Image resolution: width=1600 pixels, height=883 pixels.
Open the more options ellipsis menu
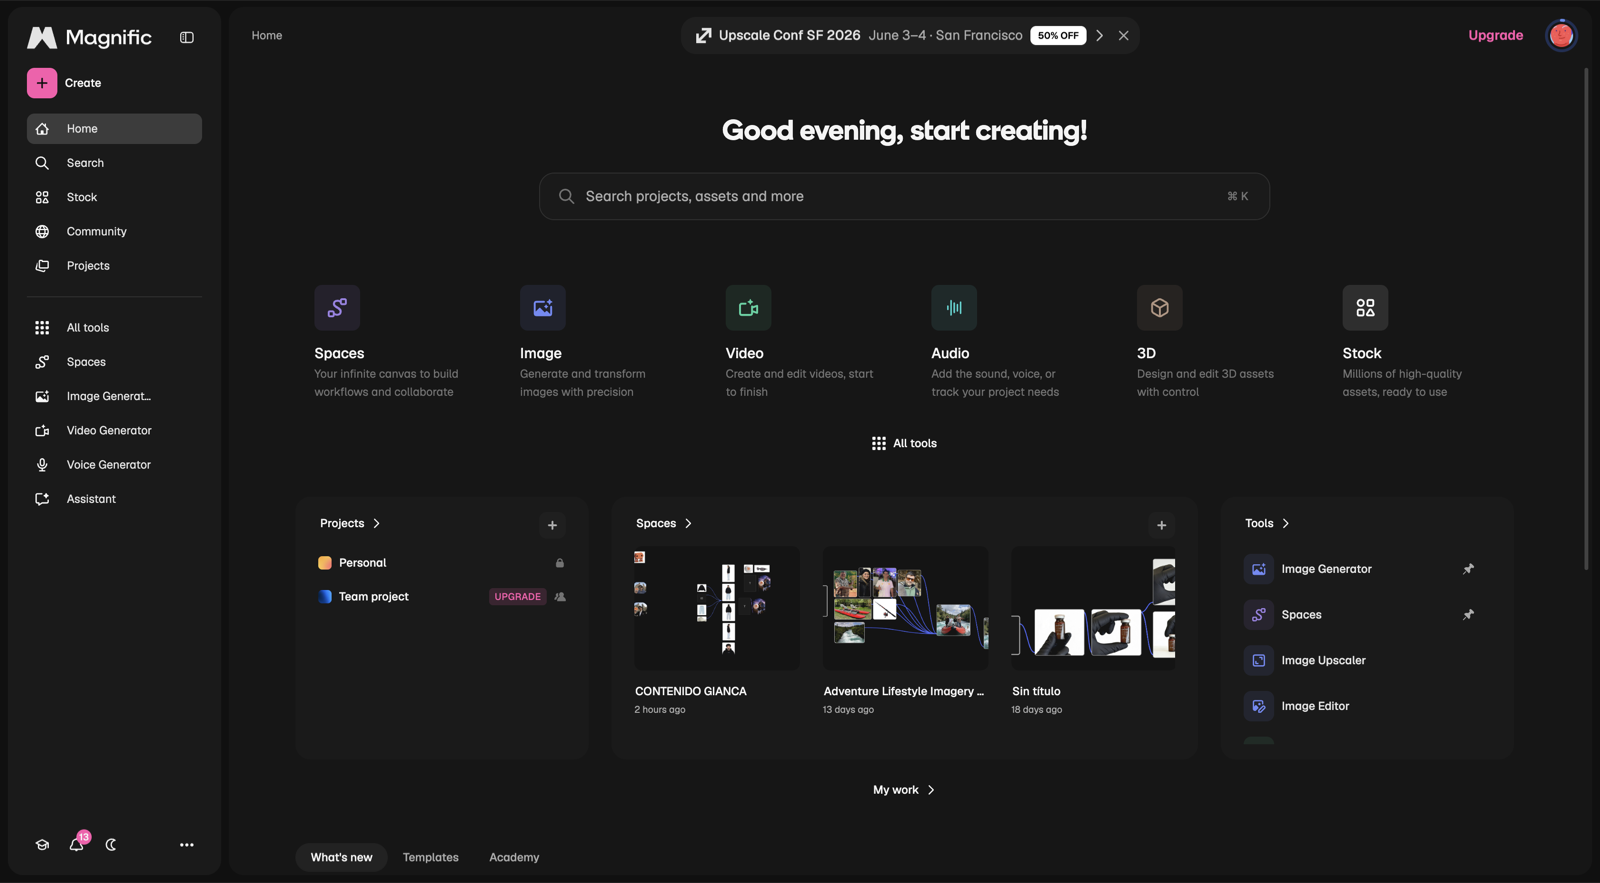[x=187, y=845]
